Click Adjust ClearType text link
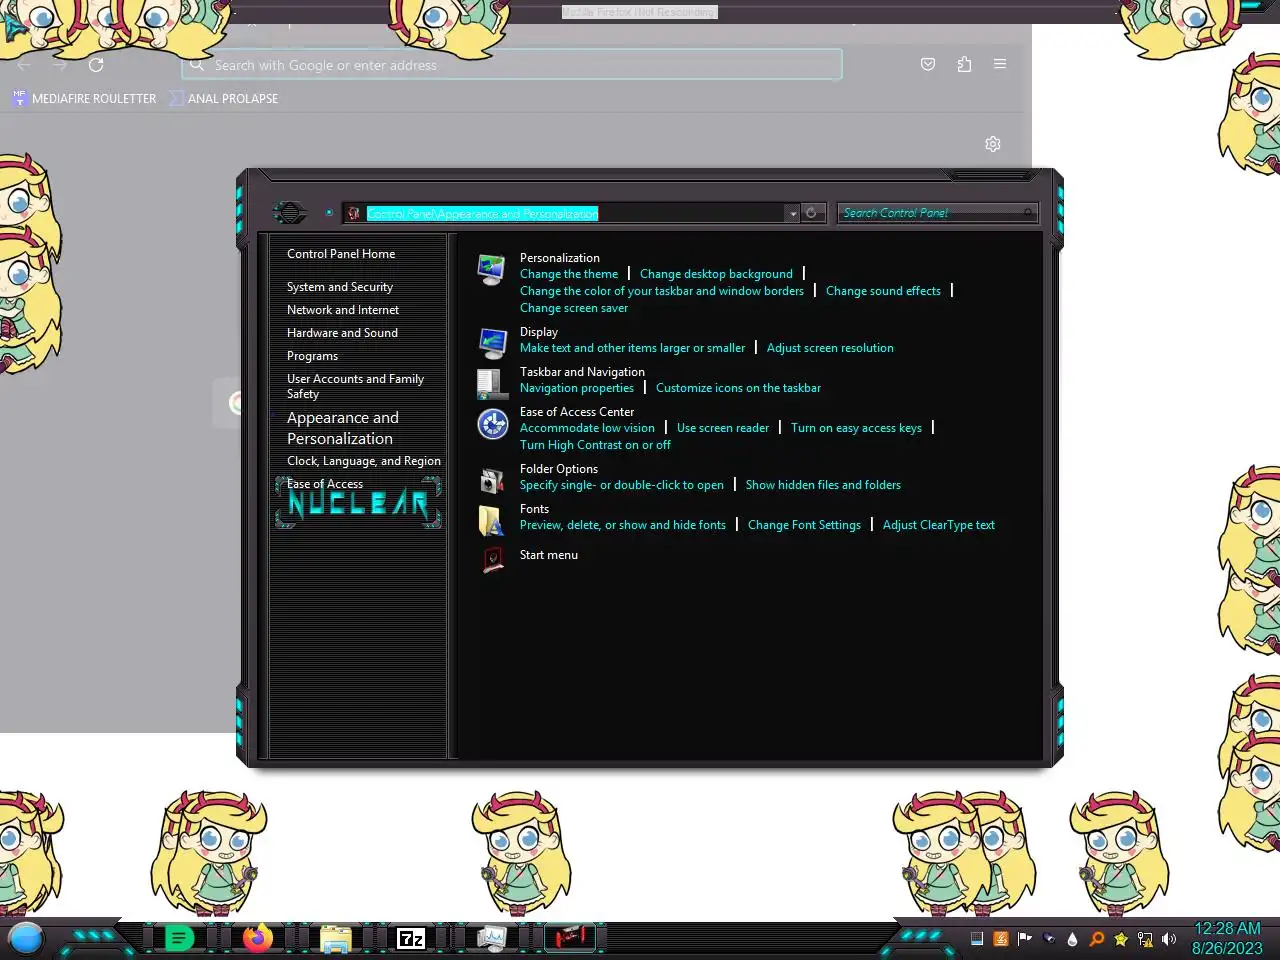 pos(938,525)
